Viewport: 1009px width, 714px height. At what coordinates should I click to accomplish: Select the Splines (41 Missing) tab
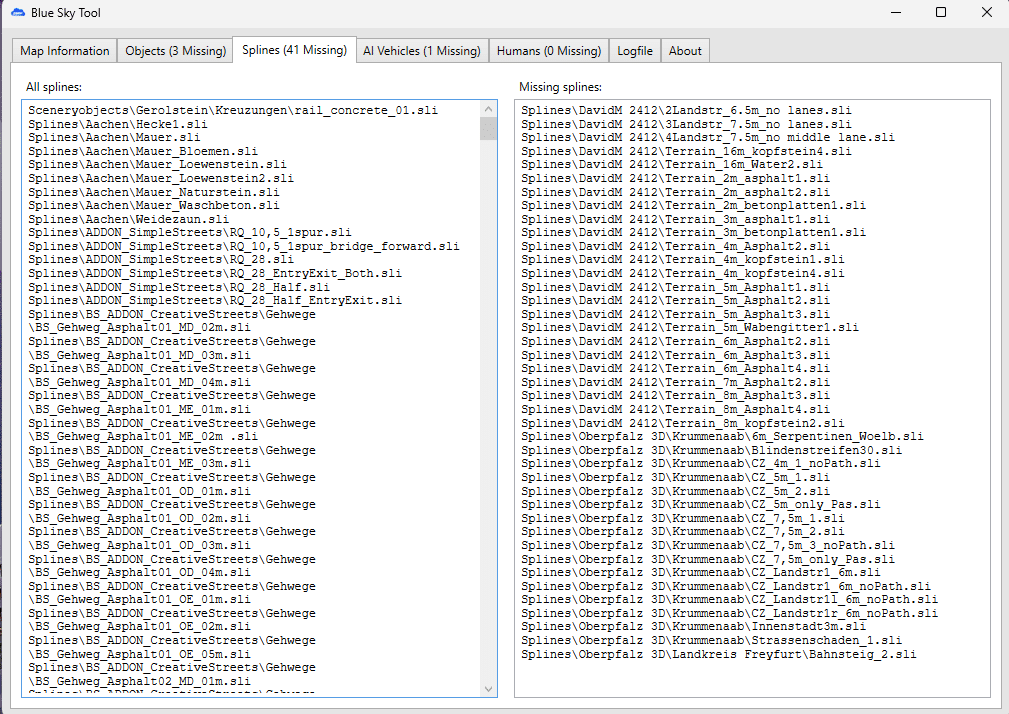[x=294, y=50]
